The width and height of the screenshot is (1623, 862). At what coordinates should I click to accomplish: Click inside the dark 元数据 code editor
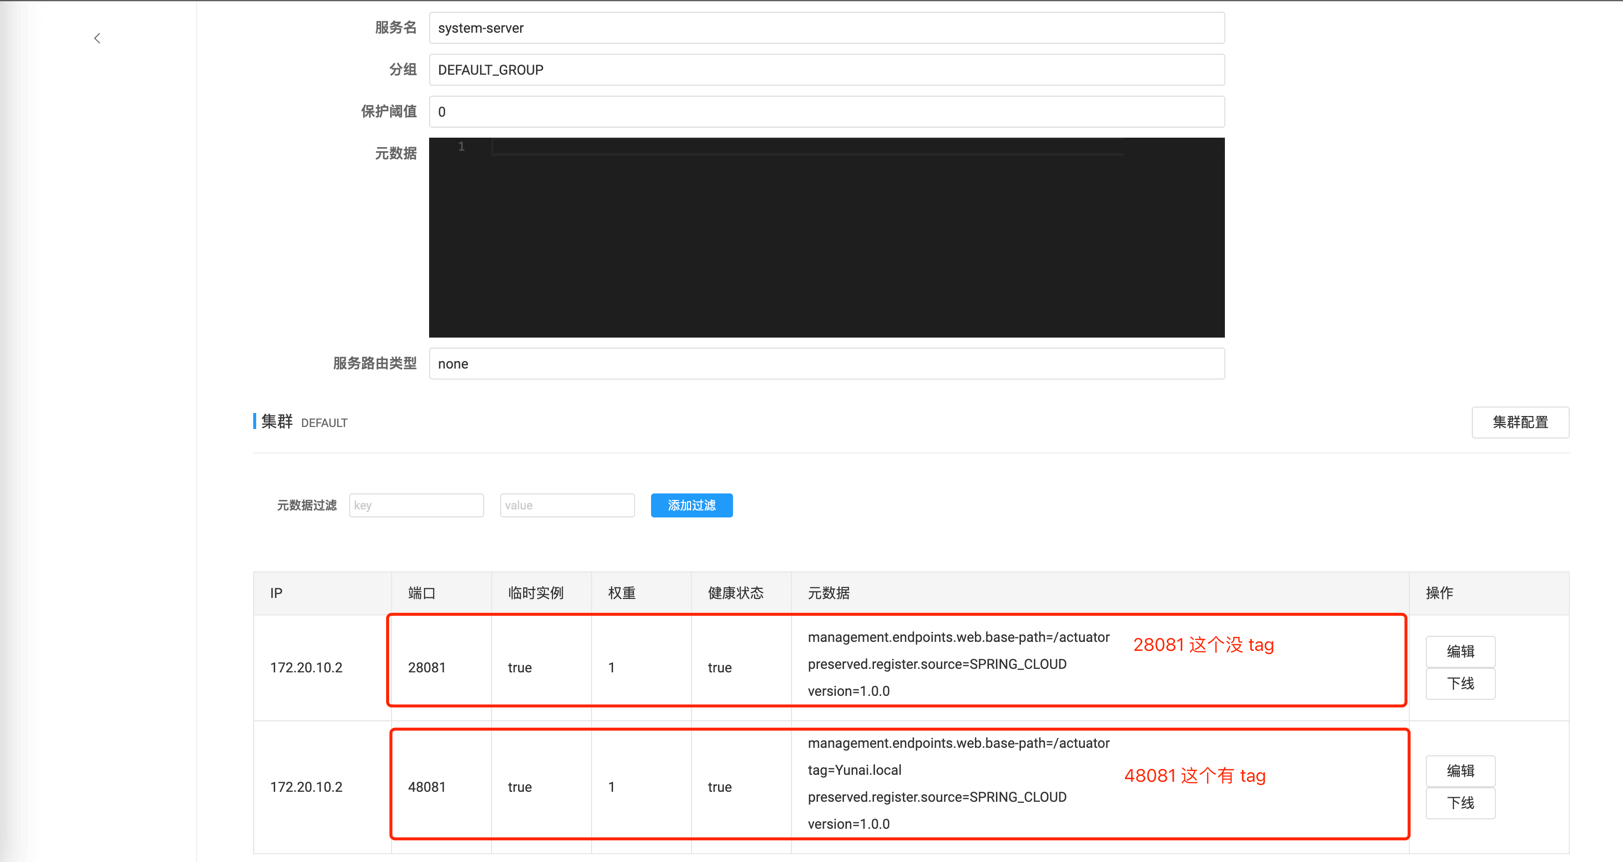point(826,238)
